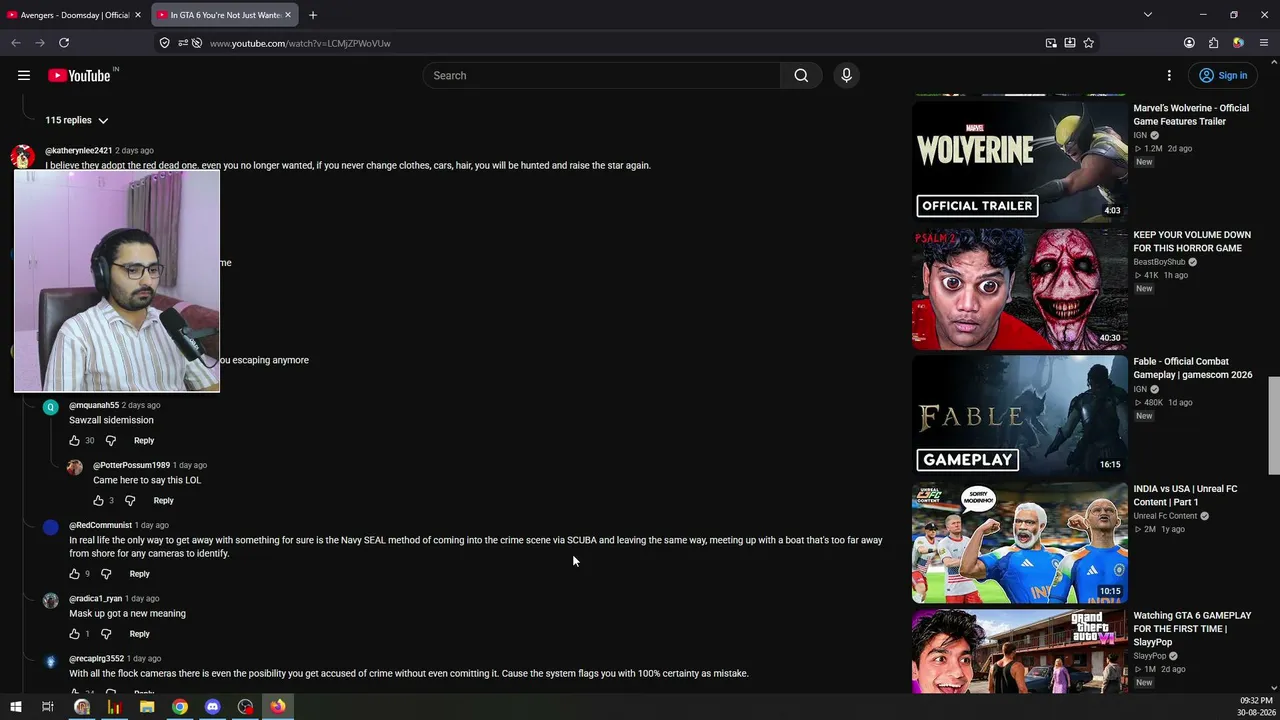Open a new browser tab
This screenshot has height=720, width=1280.
coord(313,15)
